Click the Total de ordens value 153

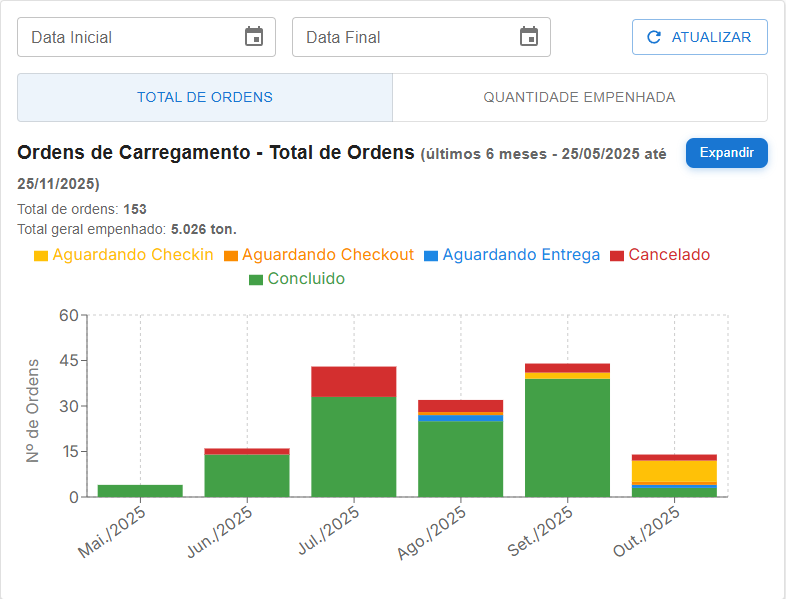(135, 209)
